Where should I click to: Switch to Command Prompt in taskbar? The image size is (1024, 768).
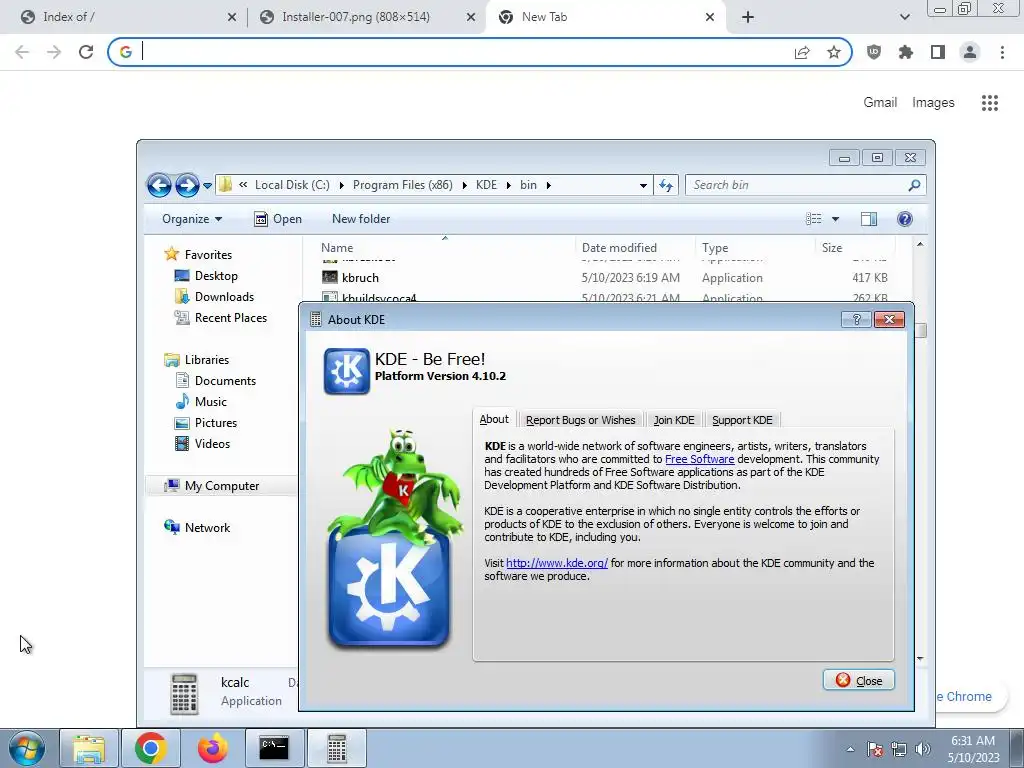274,748
